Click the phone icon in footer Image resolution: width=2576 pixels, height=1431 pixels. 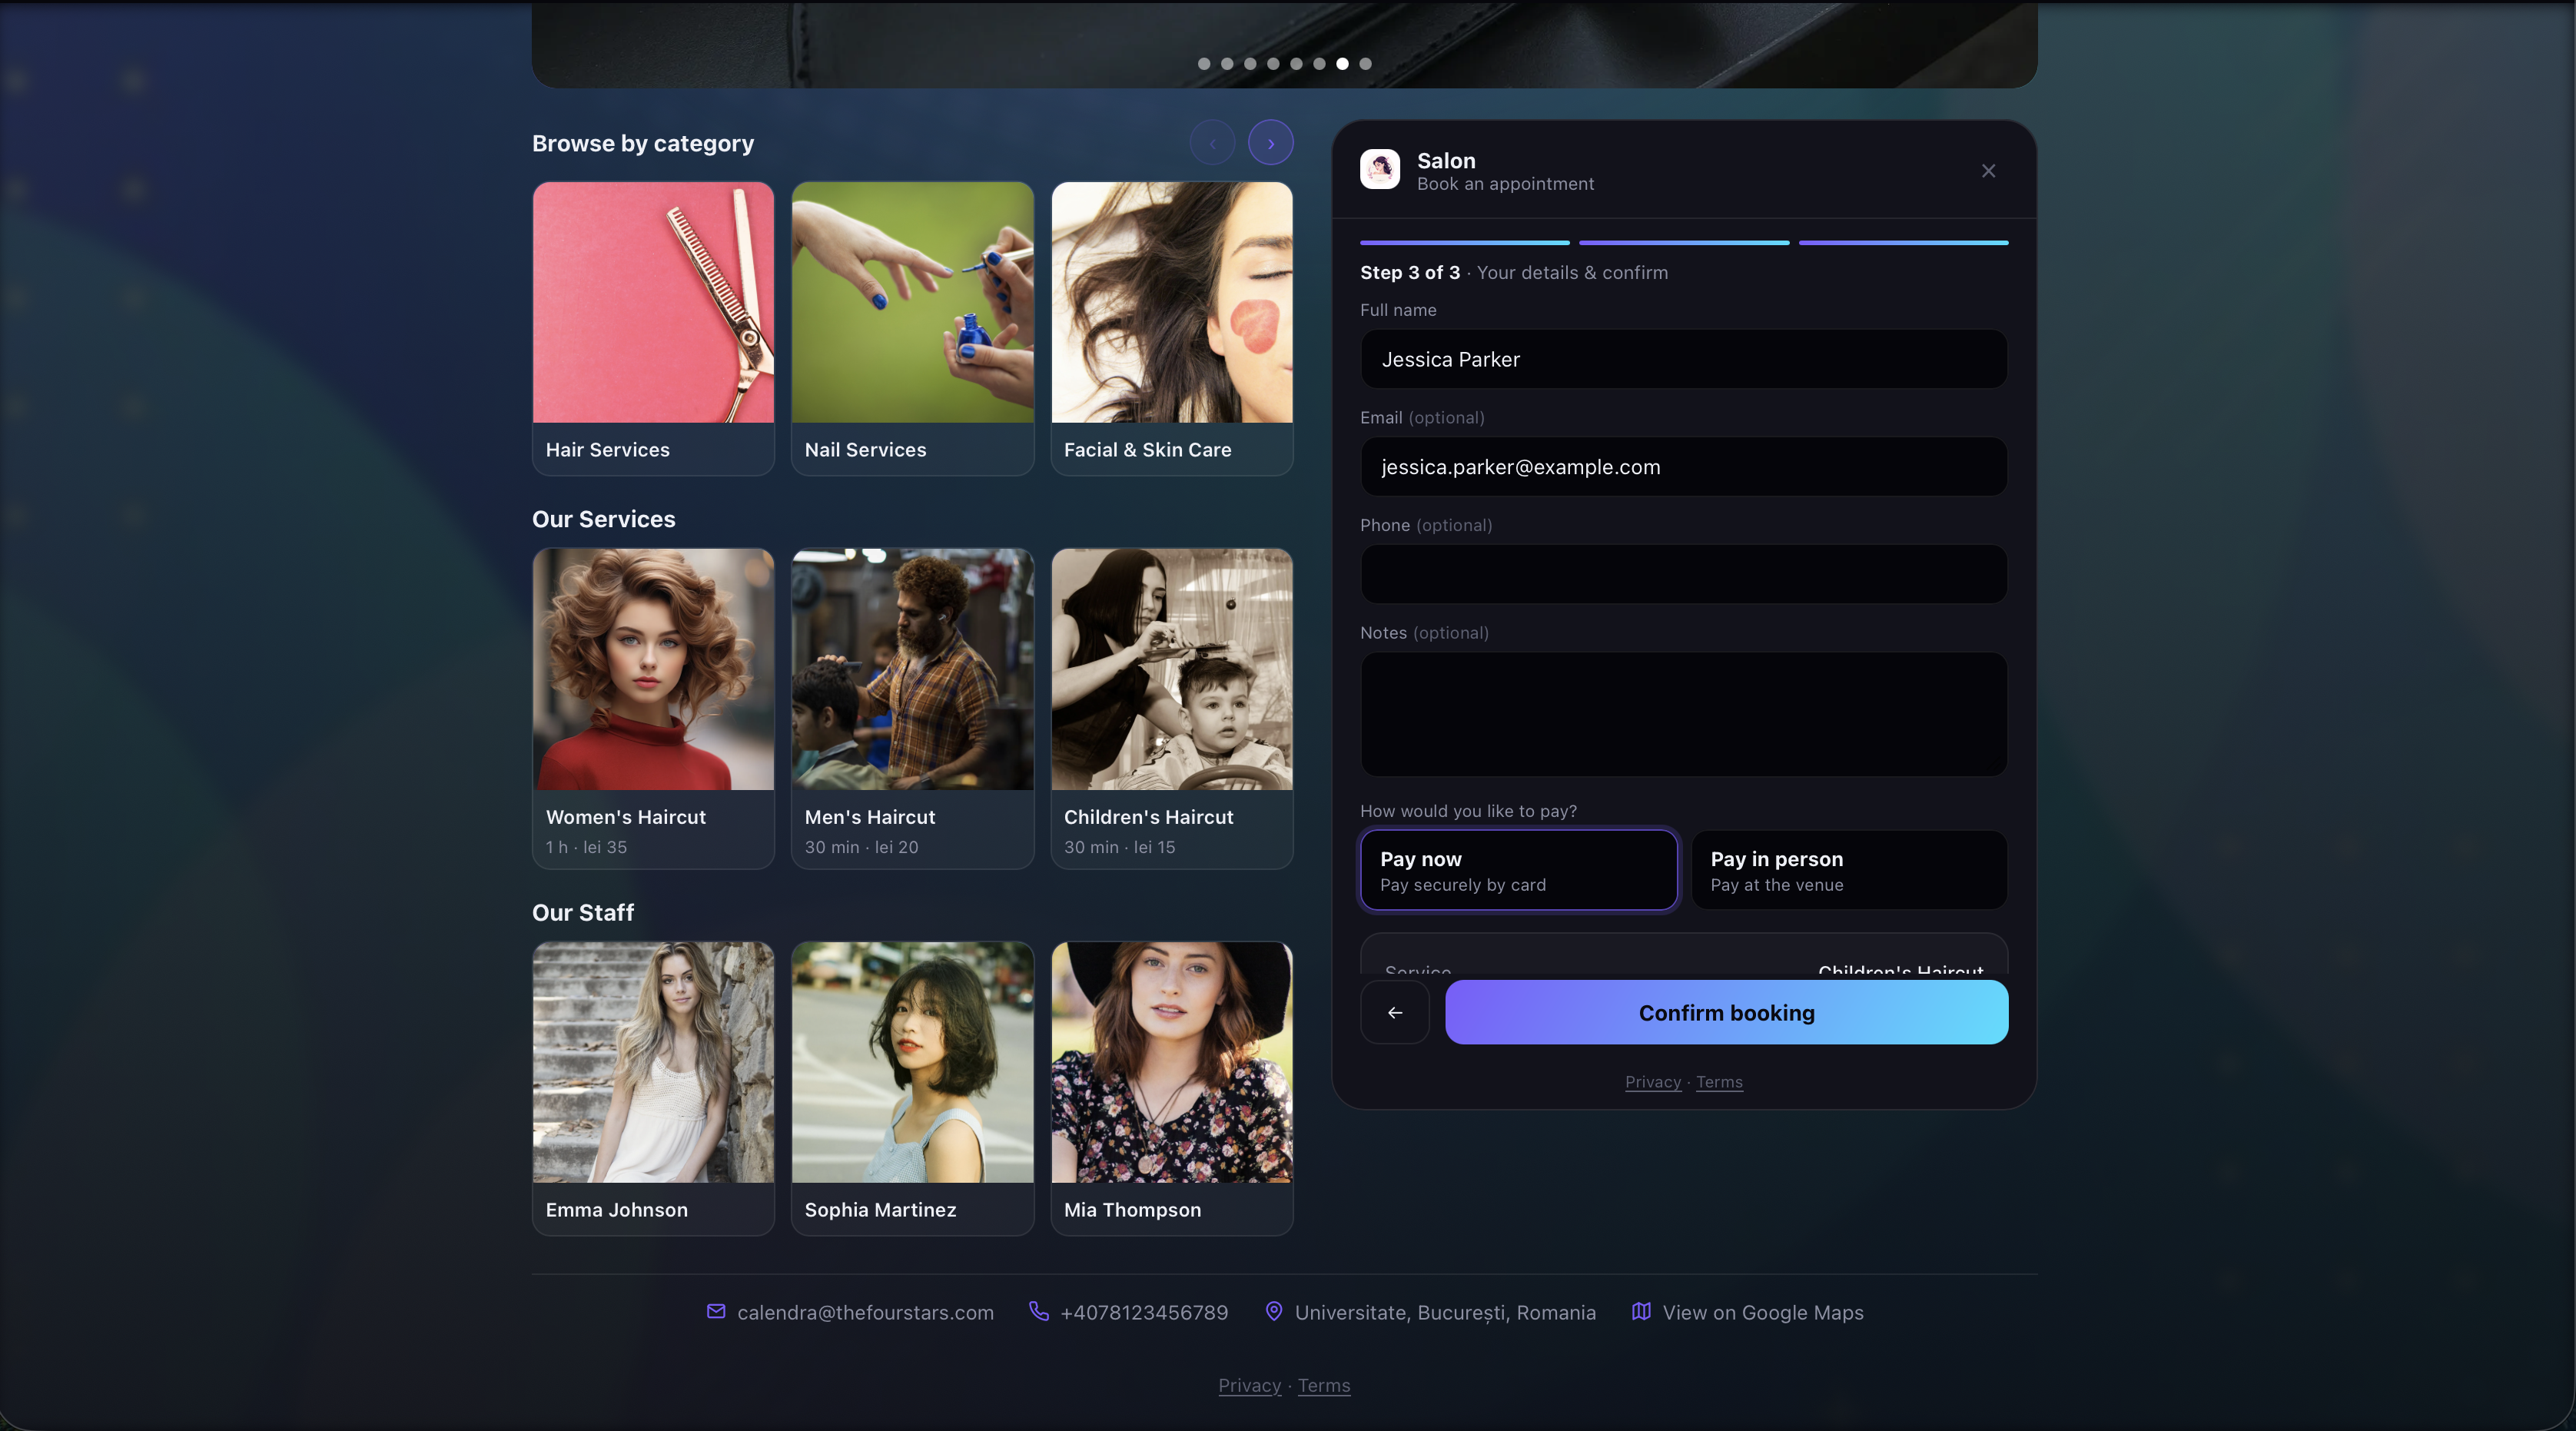[1039, 1311]
